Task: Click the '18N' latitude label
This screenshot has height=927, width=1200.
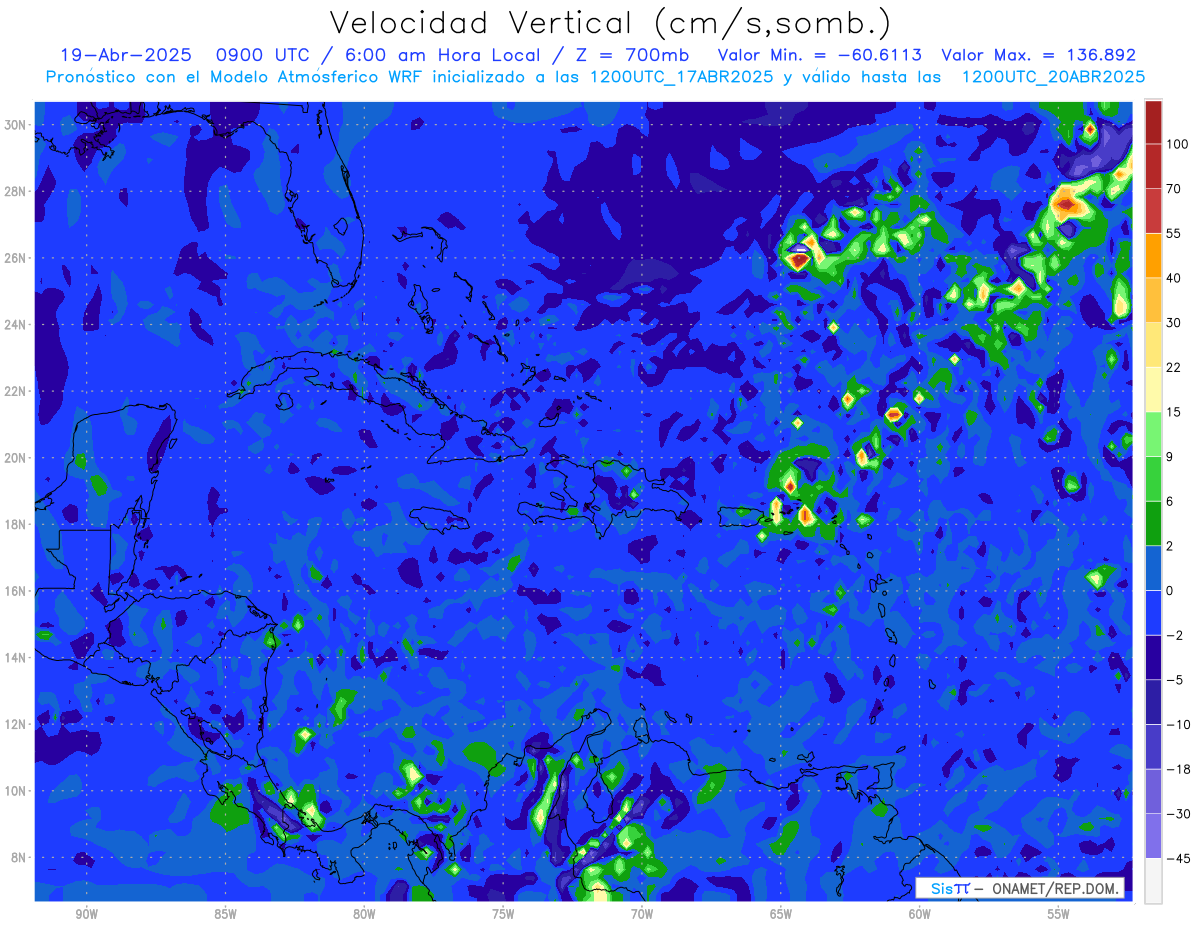Action: click(15, 524)
